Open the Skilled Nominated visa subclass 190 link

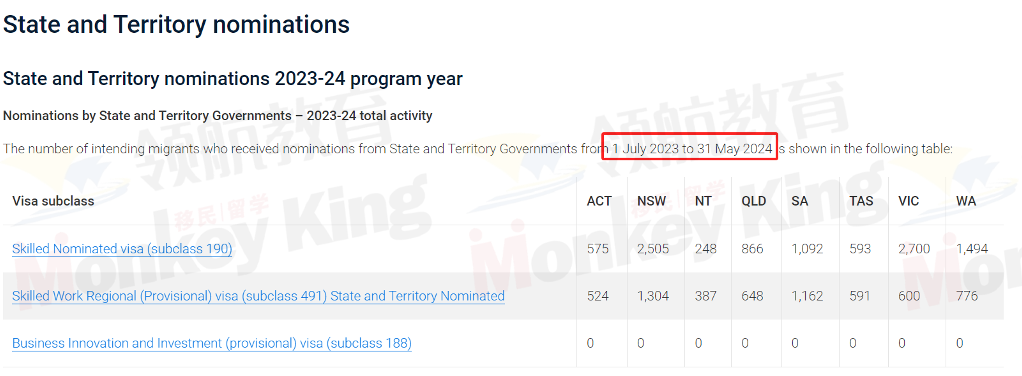click(x=122, y=249)
